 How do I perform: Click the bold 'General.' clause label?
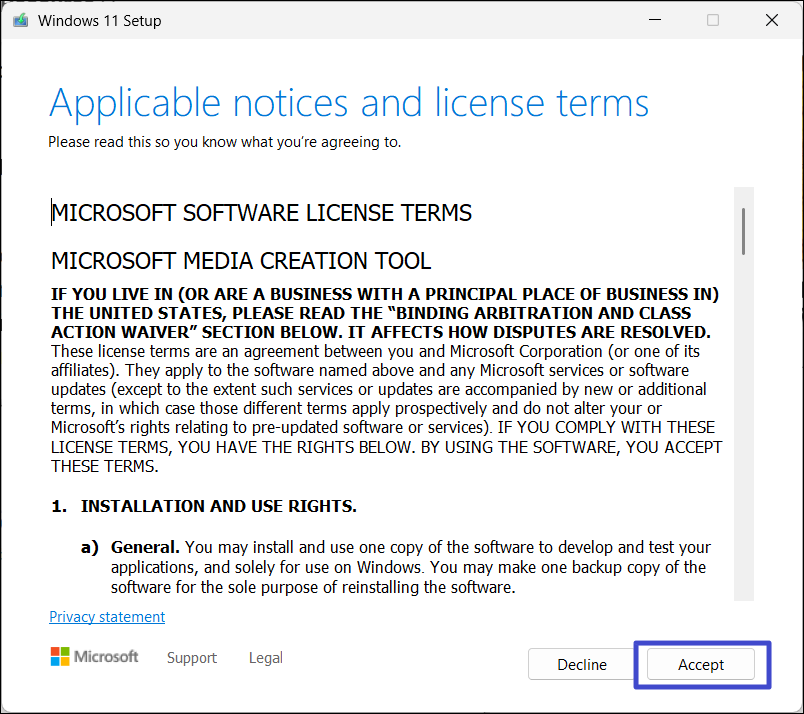point(146,548)
